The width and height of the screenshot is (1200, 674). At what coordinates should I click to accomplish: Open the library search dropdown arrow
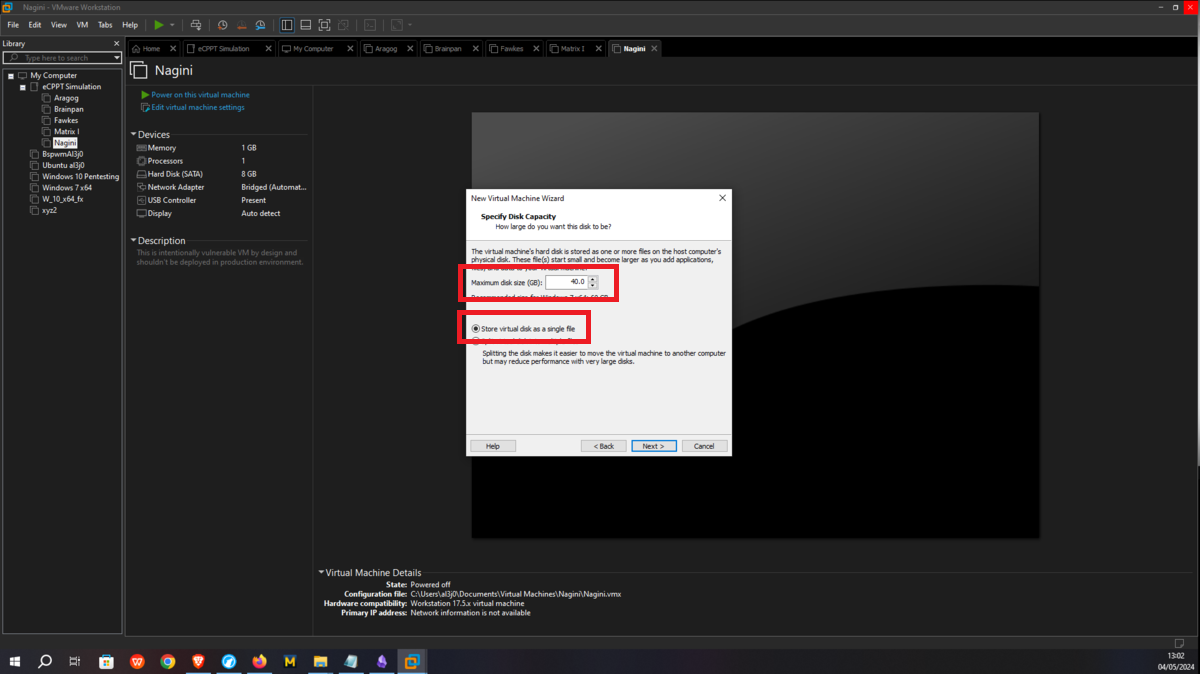click(115, 58)
